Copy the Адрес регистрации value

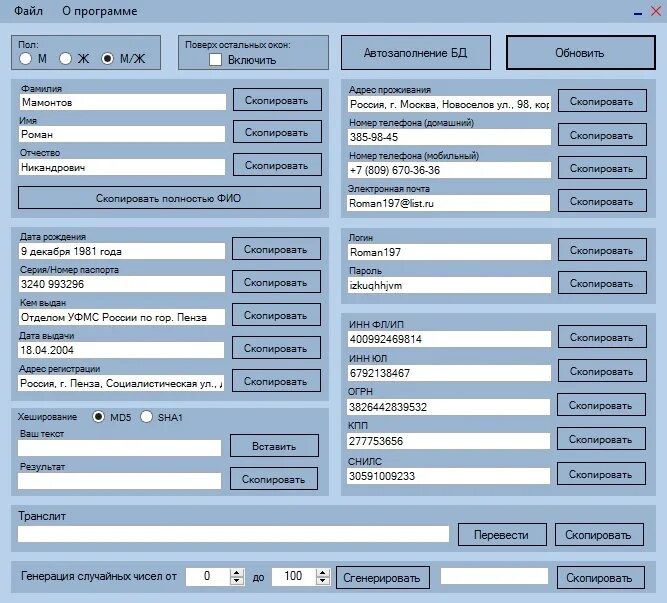pos(276,381)
